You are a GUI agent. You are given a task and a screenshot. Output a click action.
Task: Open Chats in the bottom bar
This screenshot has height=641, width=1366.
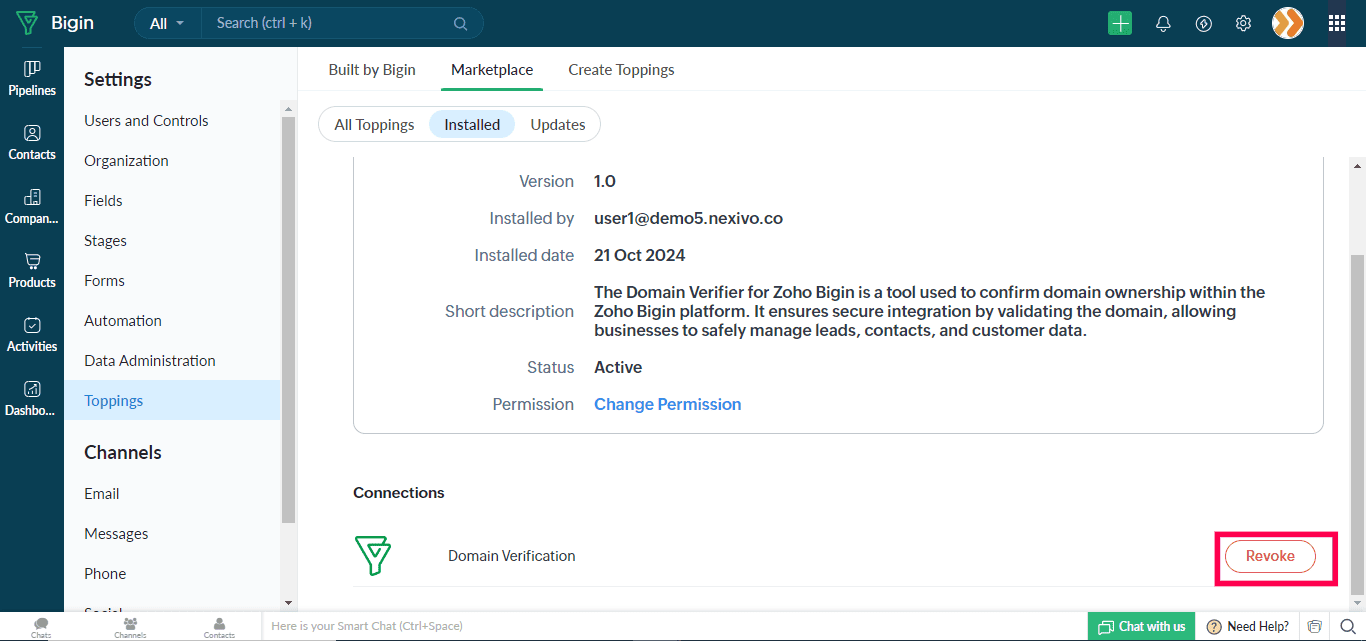click(x=41, y=627)
